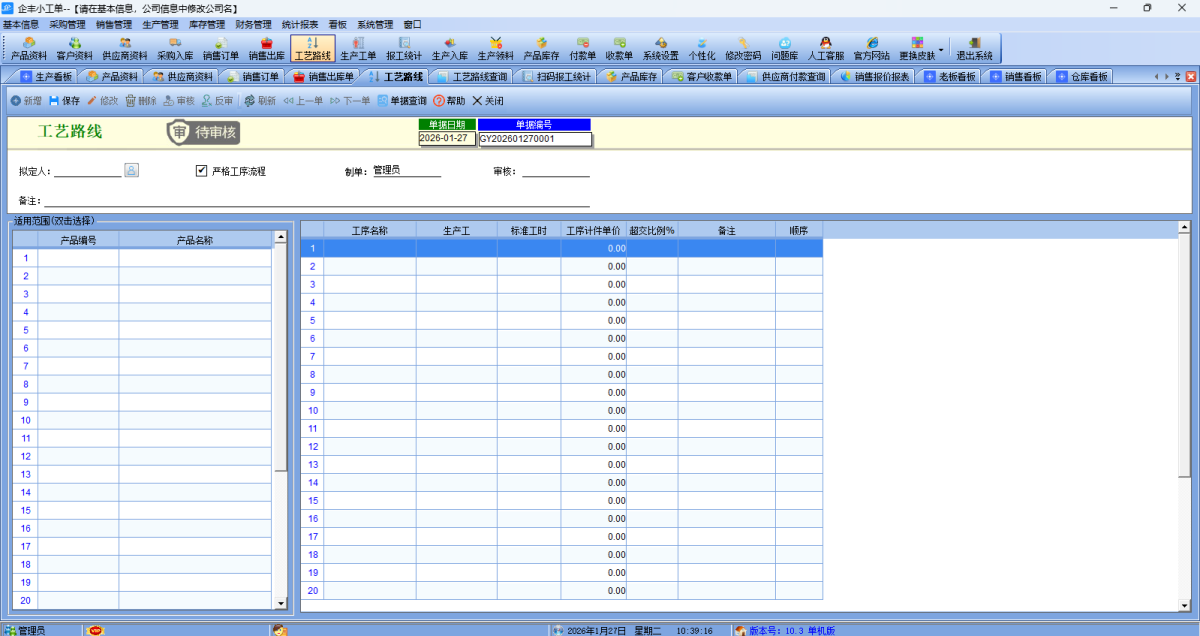Screen dimensions: 1200x636
Task: Open the 财务管理 menu
Action: (x=253, y=24)
